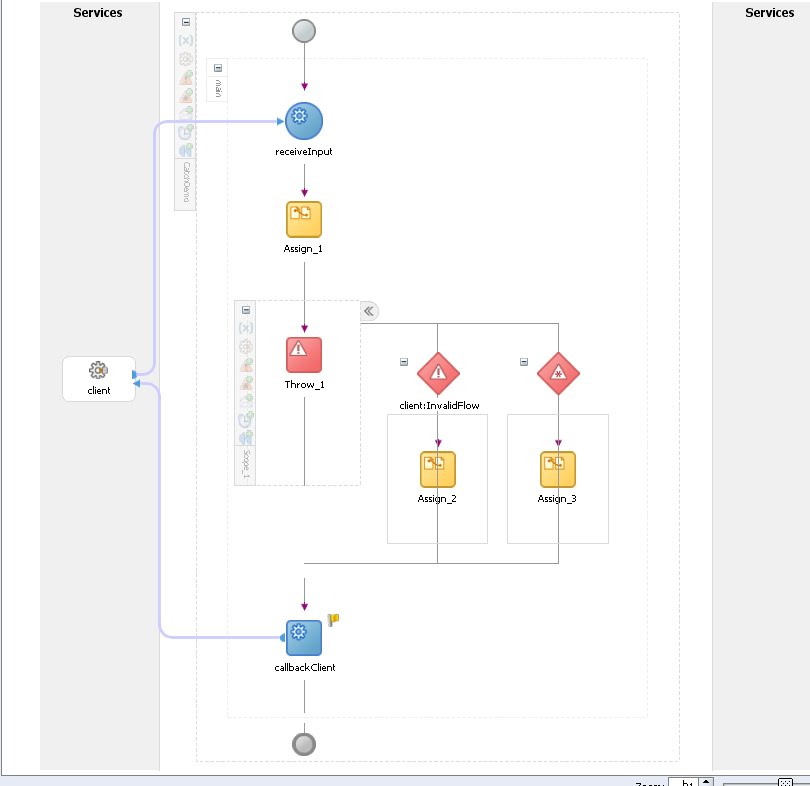Click the unnamed catch-all fault handler diamond

click(x=558, y=372)
